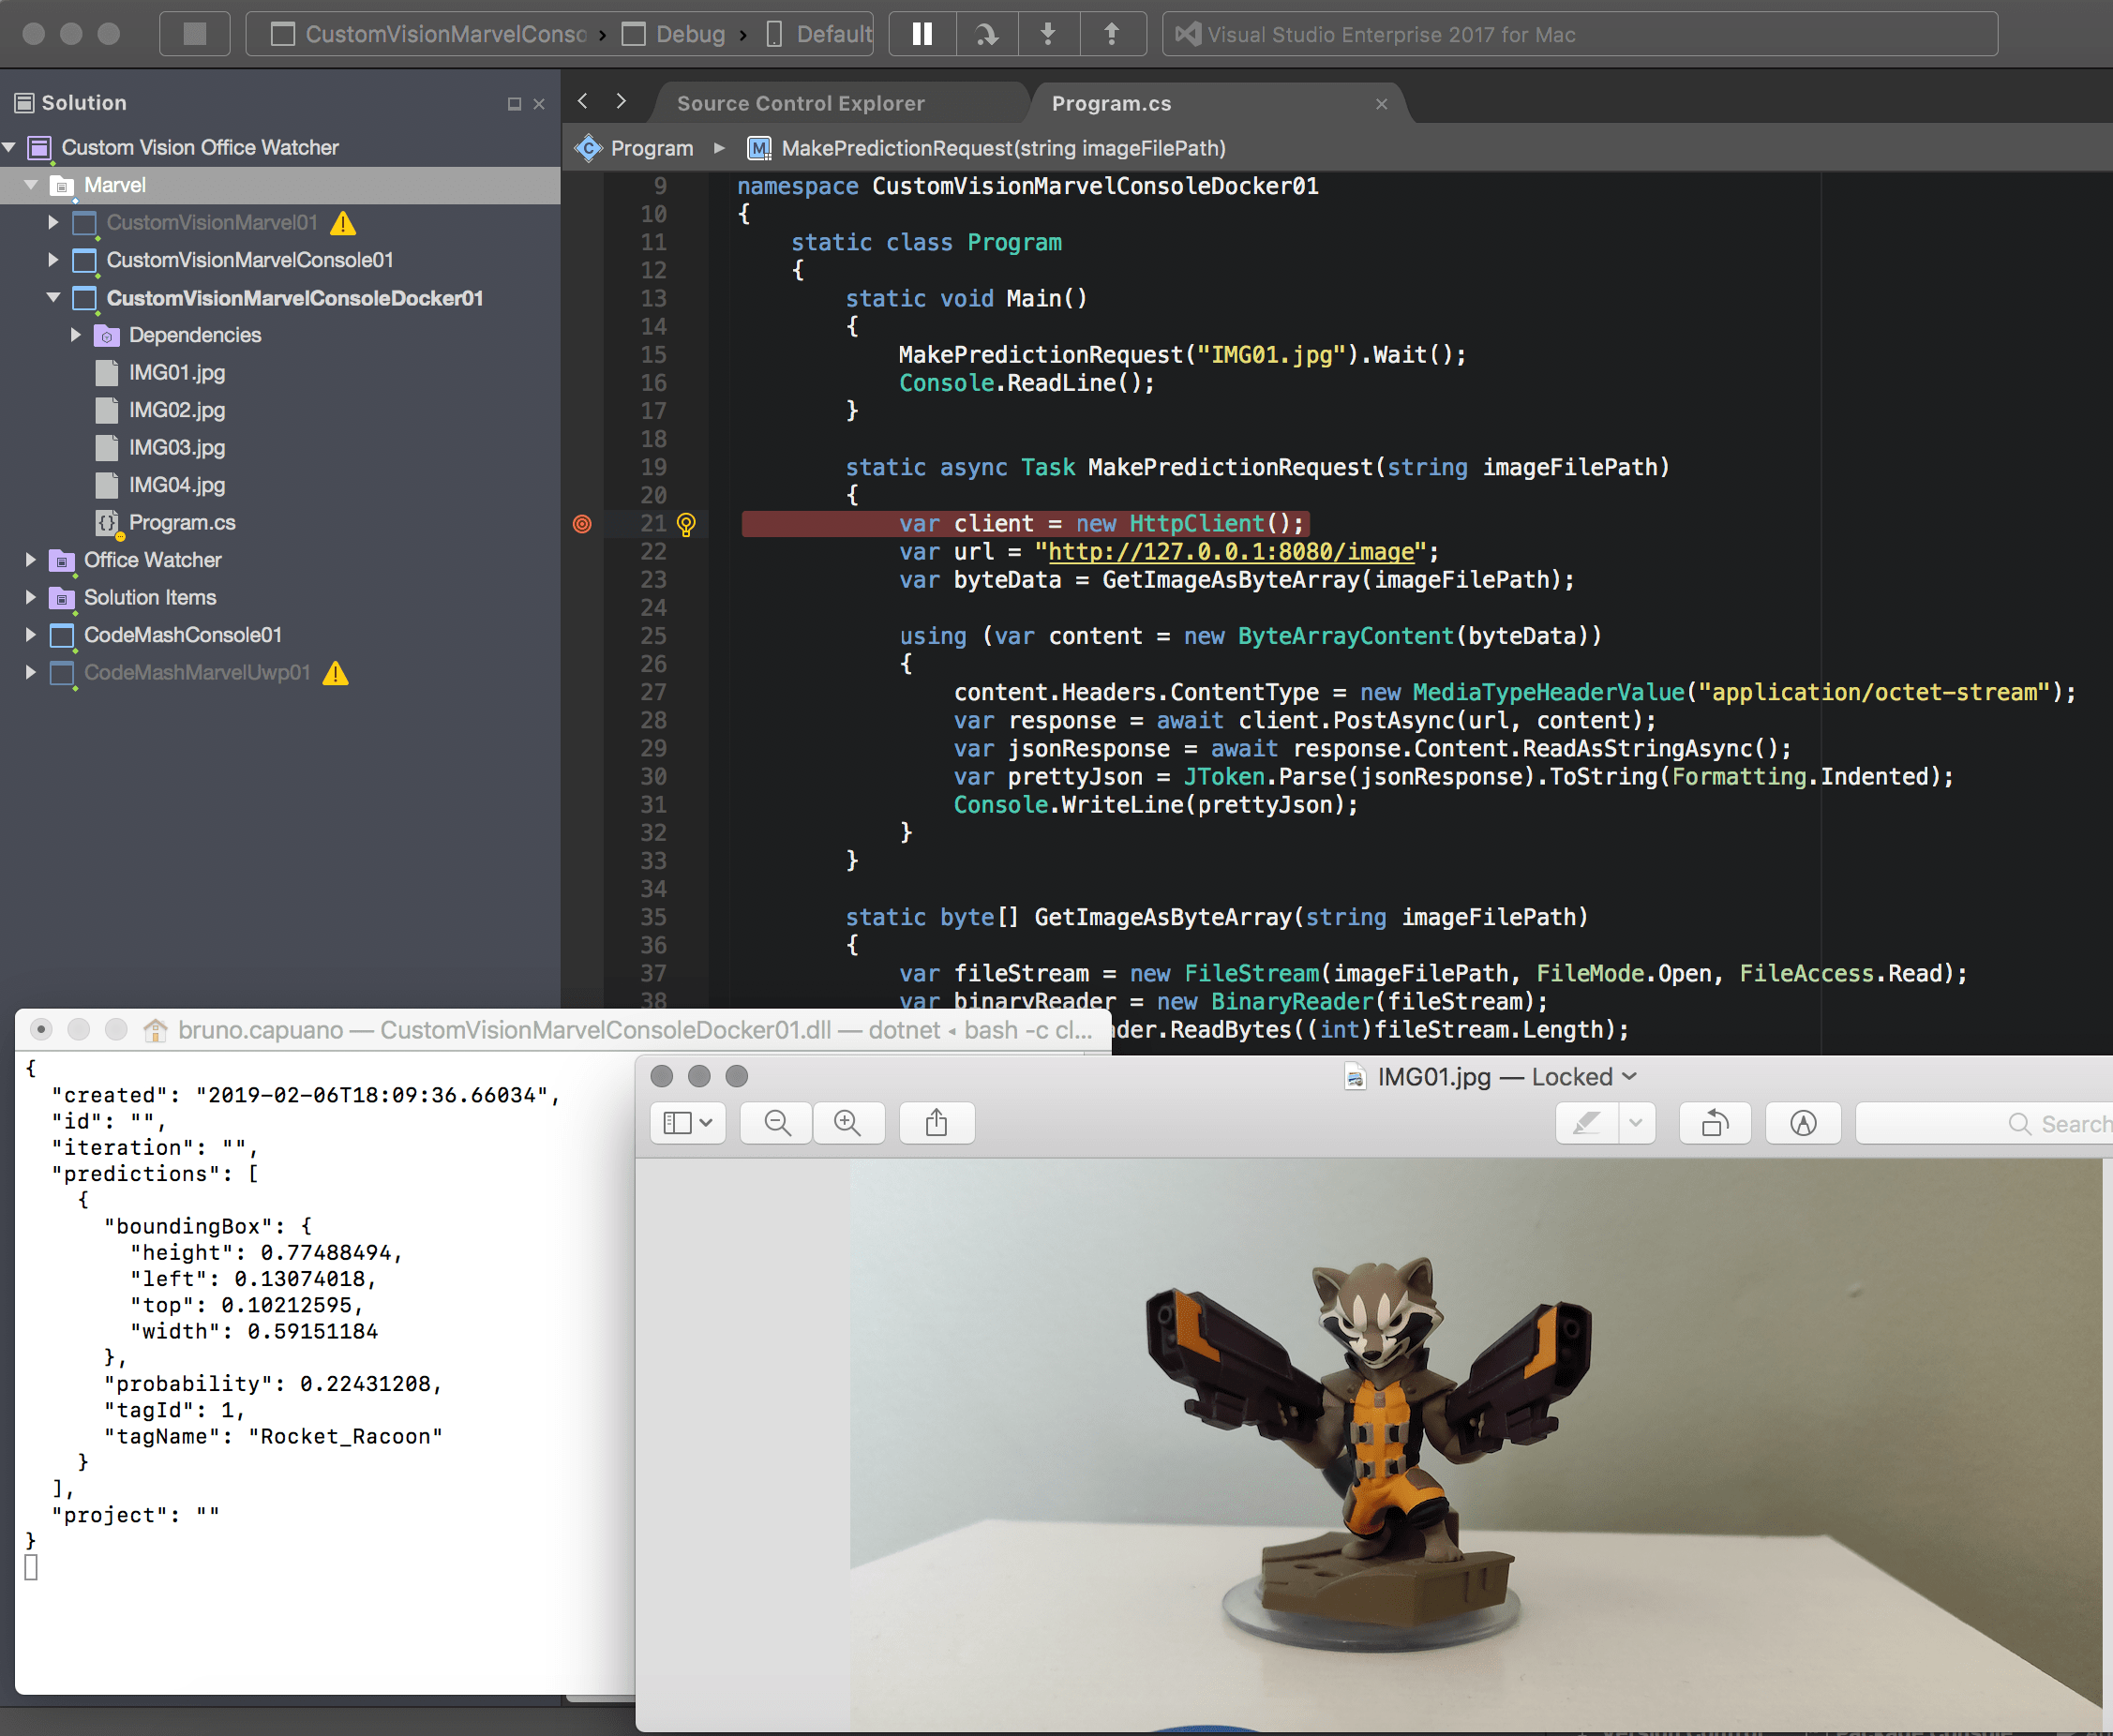
Task: Click the Share button in Preview
Action: 937,1122
